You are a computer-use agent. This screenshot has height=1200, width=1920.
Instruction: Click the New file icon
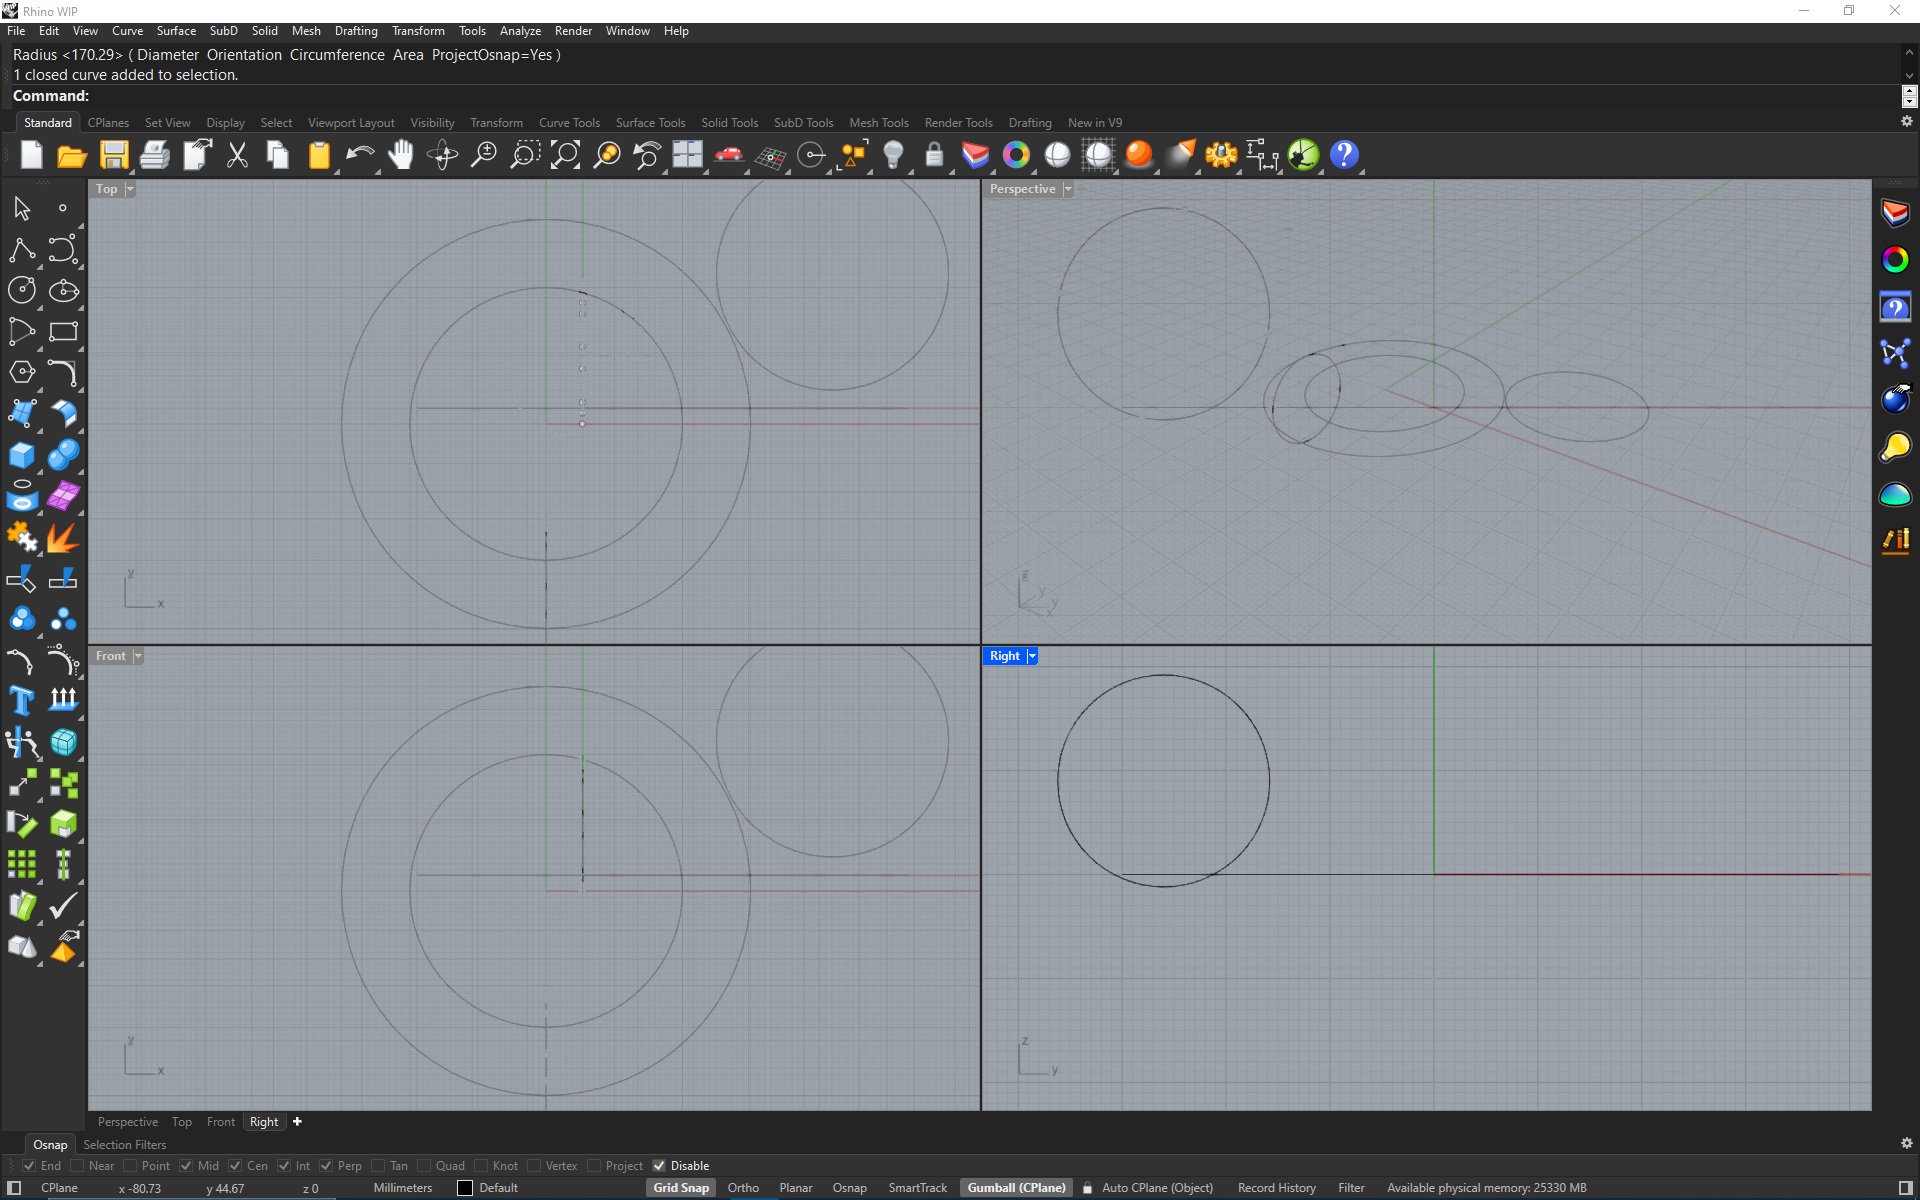31,155
